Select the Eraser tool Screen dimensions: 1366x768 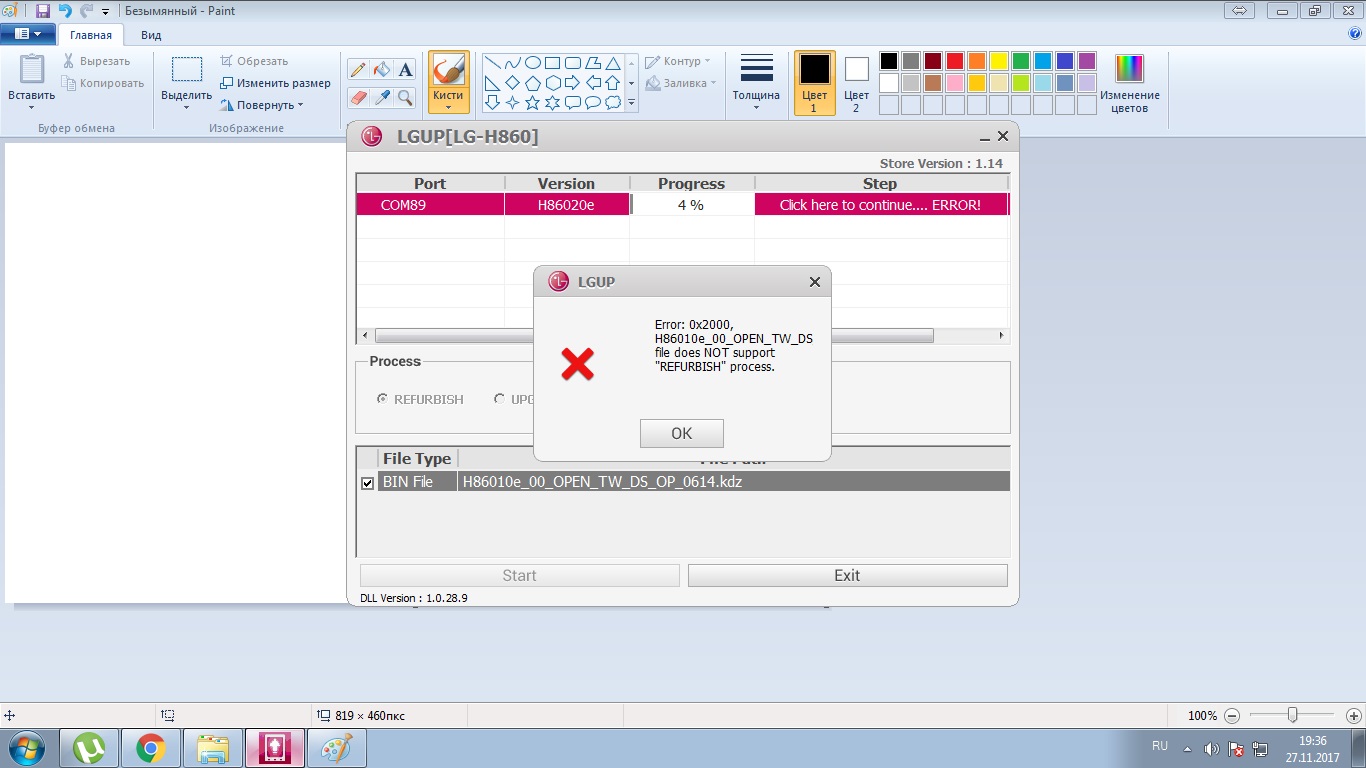tap(357, 97)
